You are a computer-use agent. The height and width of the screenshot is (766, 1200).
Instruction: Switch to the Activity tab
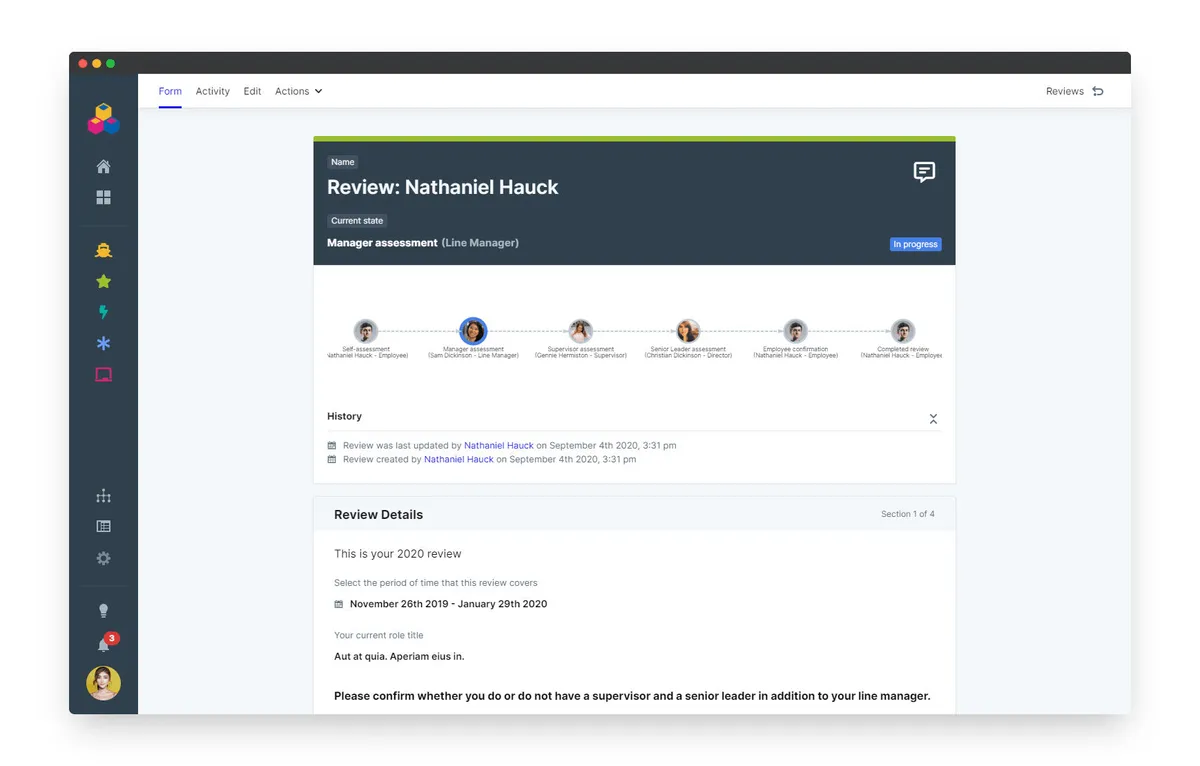pos(213,91)
